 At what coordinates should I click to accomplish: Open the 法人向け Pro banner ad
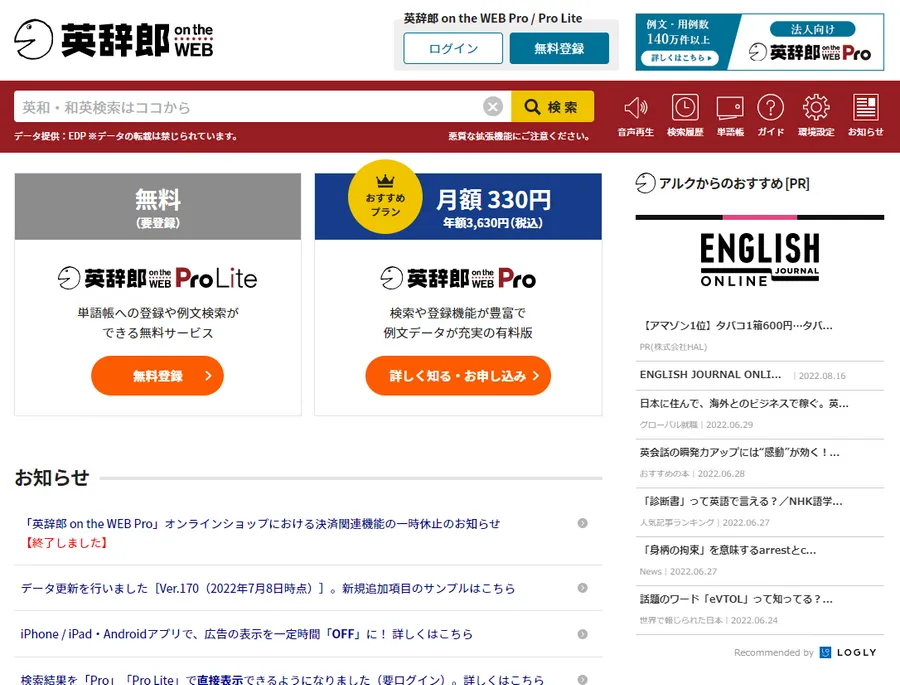pyautogui.click(x=759, y=42)
